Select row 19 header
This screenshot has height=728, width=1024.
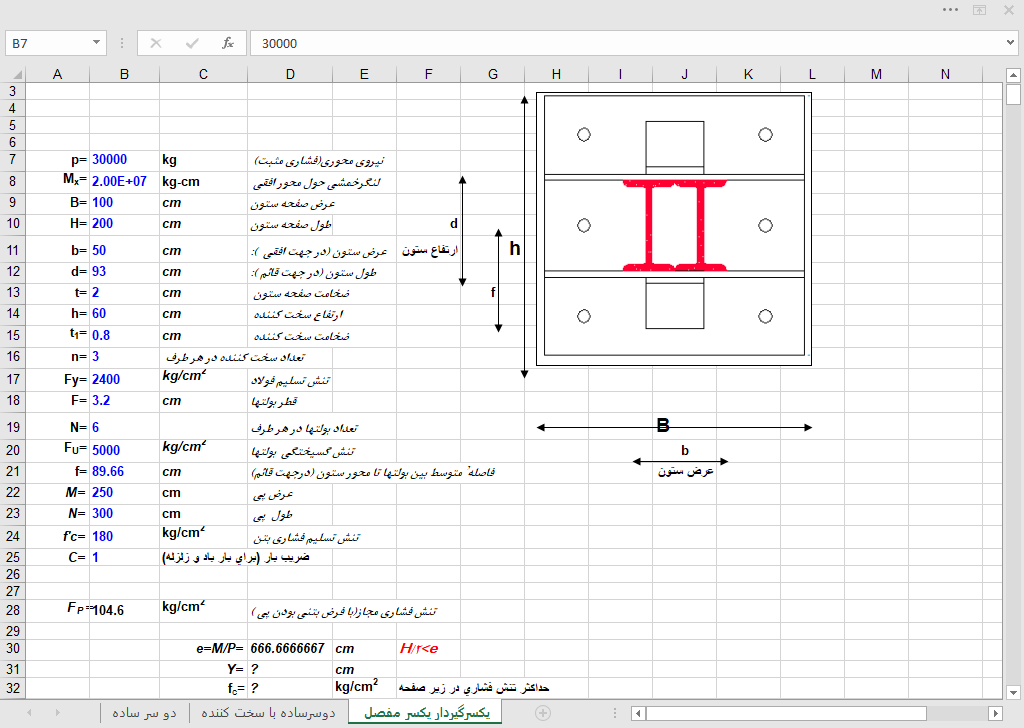pyautogui.click(x=12, y=428)
